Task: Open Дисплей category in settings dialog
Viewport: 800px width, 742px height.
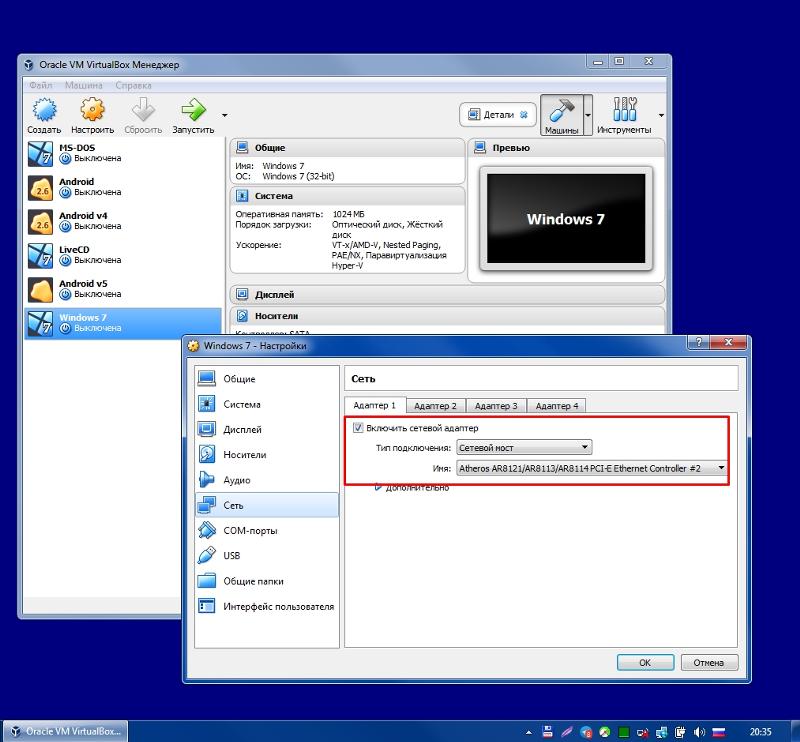Action: (x=267, y=430)
